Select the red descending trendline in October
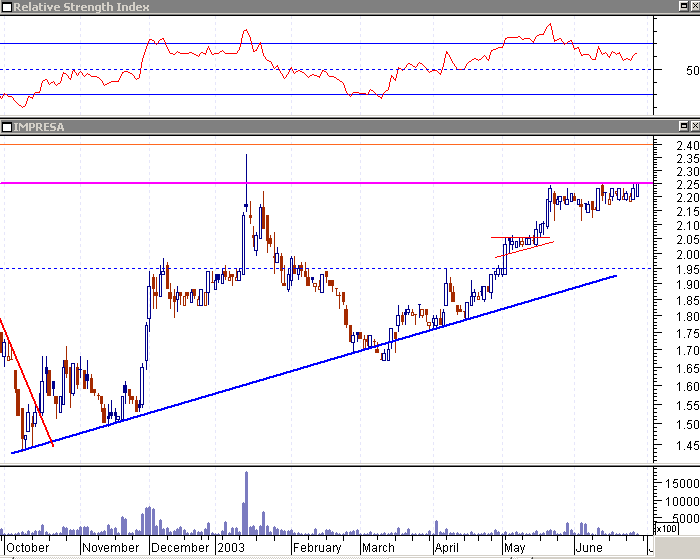The height and width of the screenshot is (559, 700). click(26, 382)
